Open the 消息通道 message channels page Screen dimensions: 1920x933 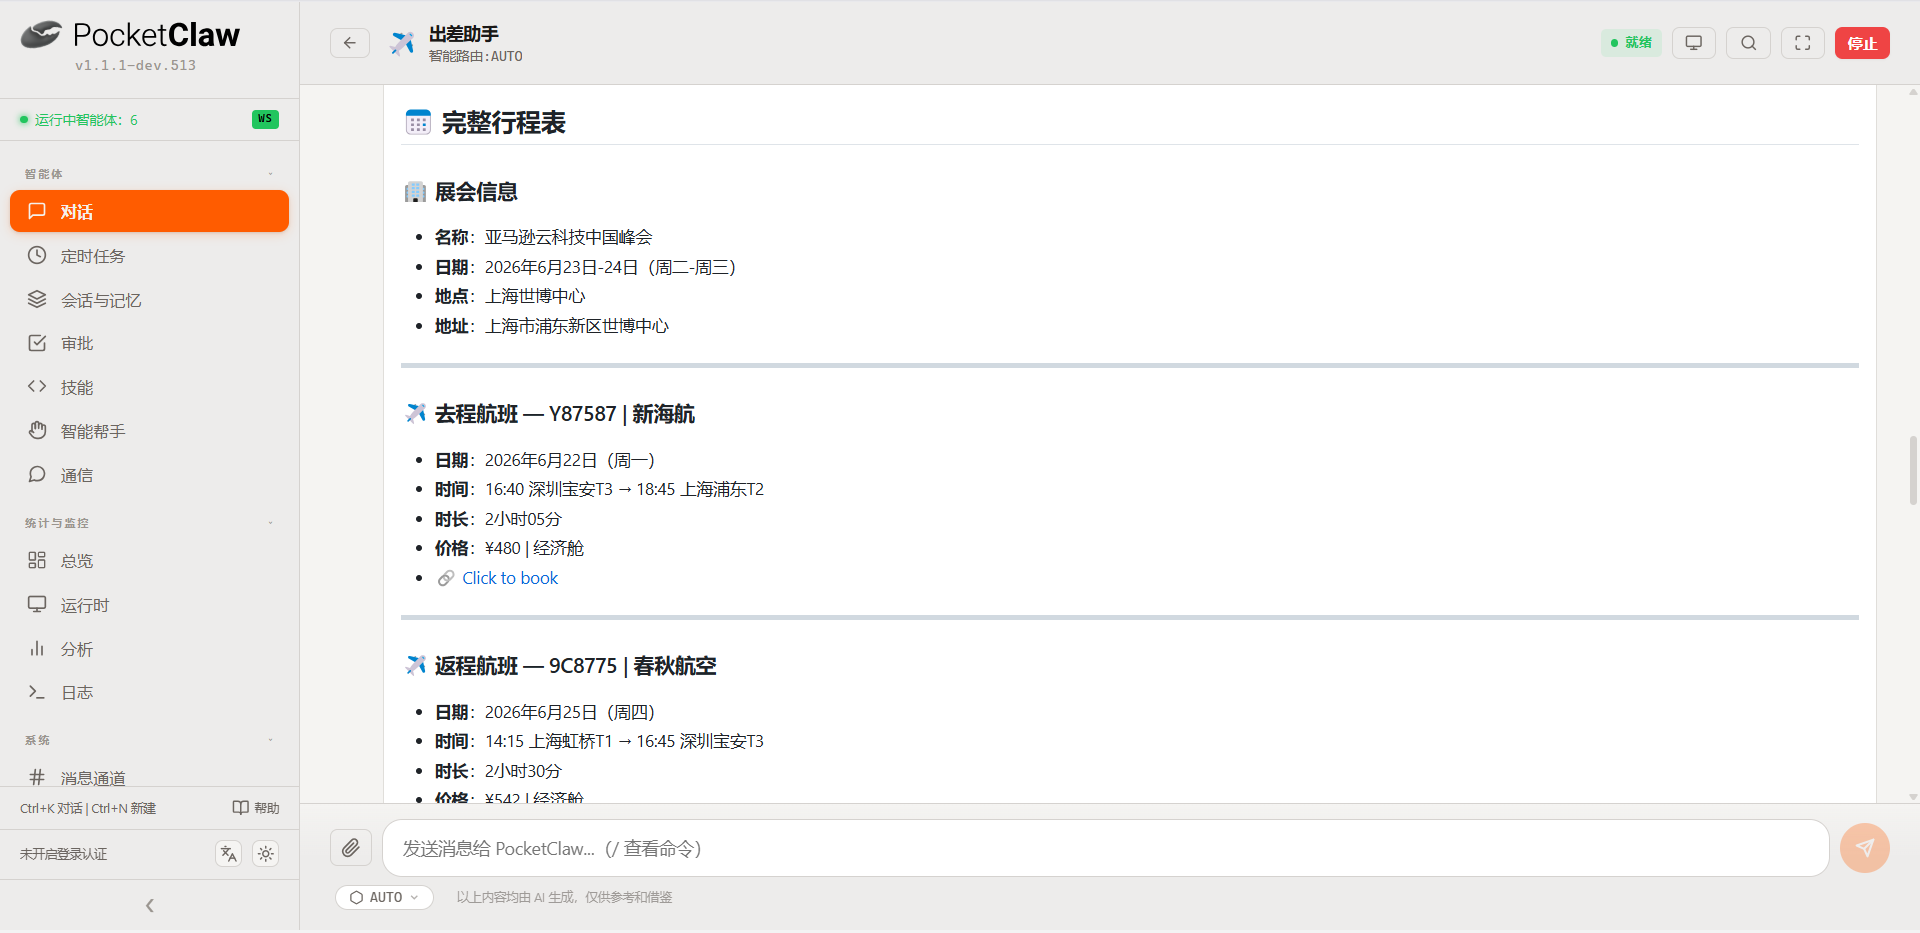click(x=150, y=777)
